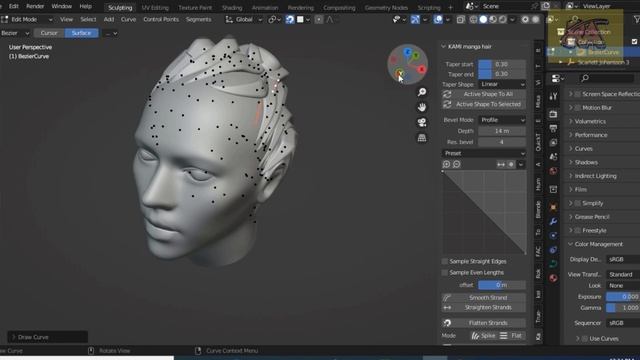Open Bevel Mode Profile dropdown

[502, 120]
